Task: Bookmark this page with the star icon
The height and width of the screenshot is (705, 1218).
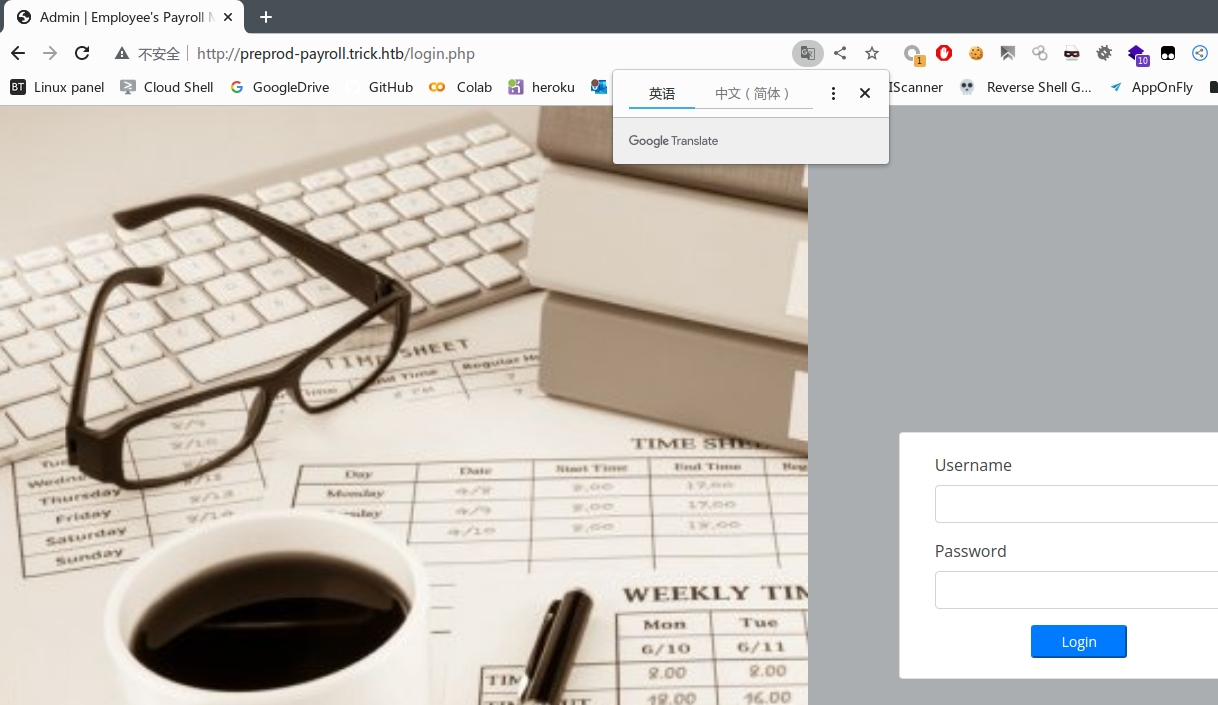Action: click(872, 54)
